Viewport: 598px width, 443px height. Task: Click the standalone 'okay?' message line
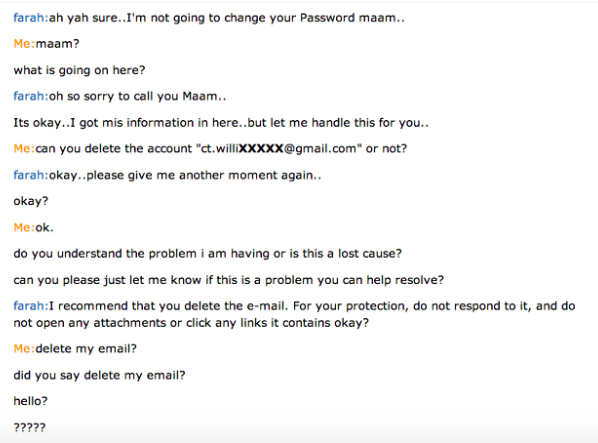tap(31, 201)
